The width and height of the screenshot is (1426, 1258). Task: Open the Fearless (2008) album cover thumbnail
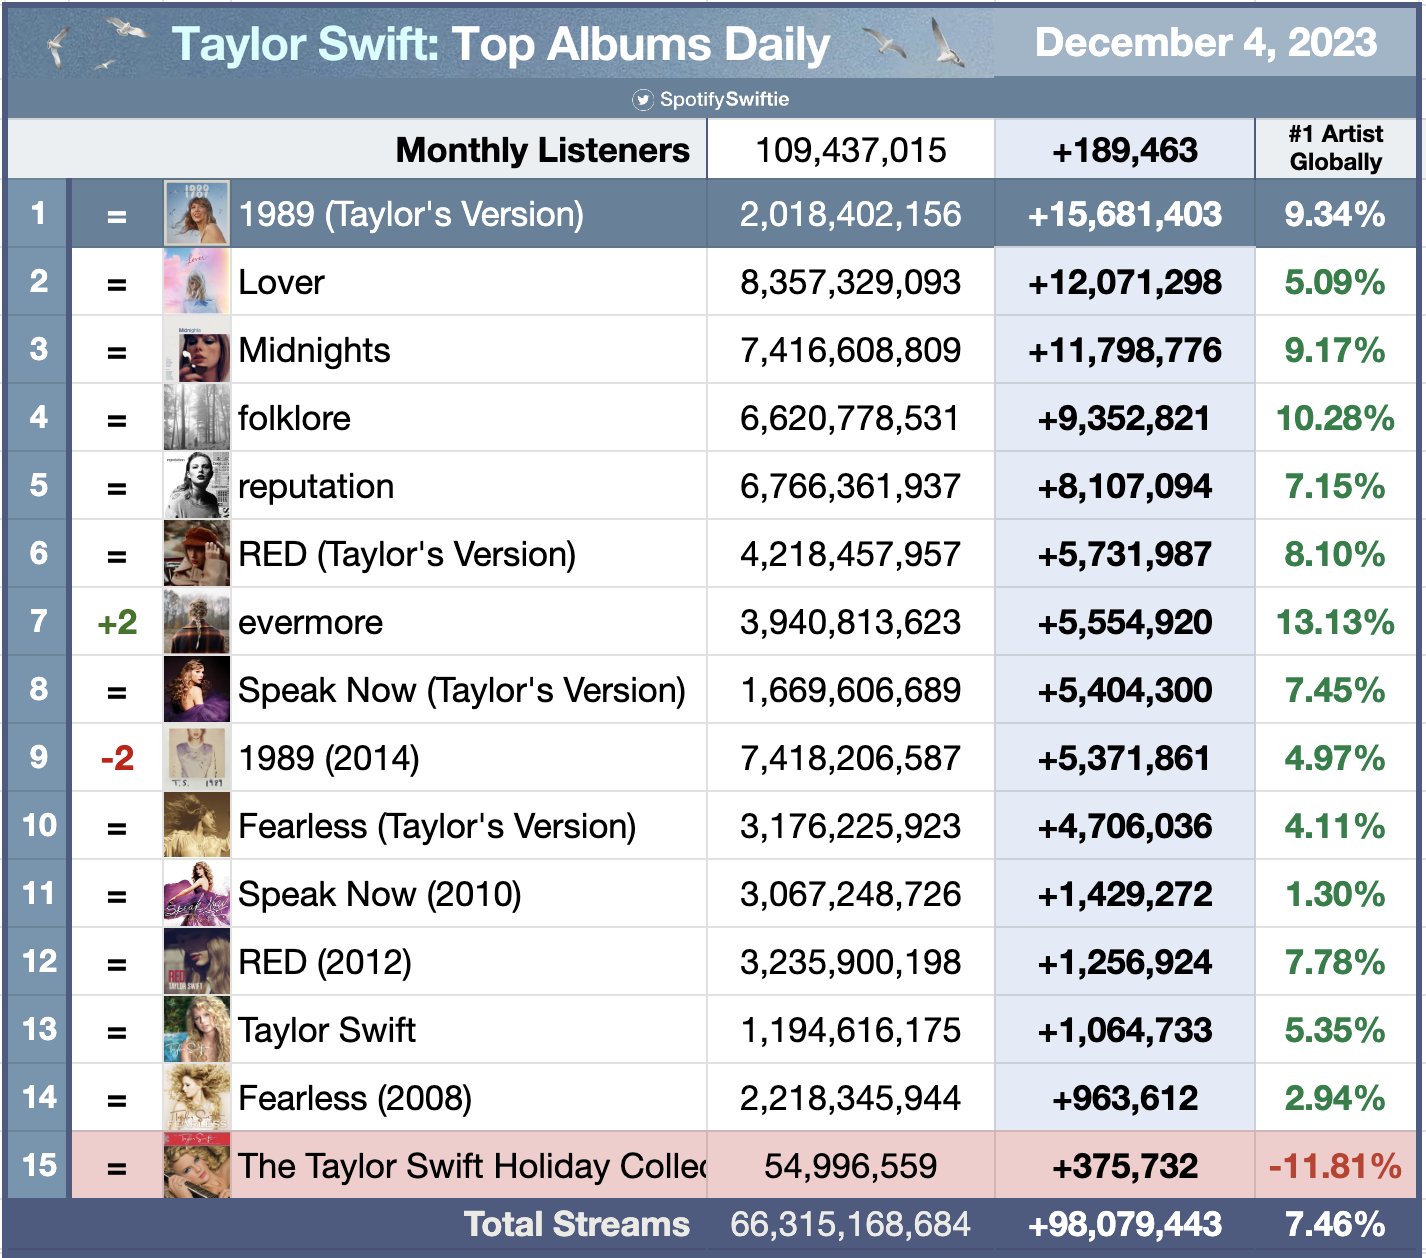[x=197, y=1098]
